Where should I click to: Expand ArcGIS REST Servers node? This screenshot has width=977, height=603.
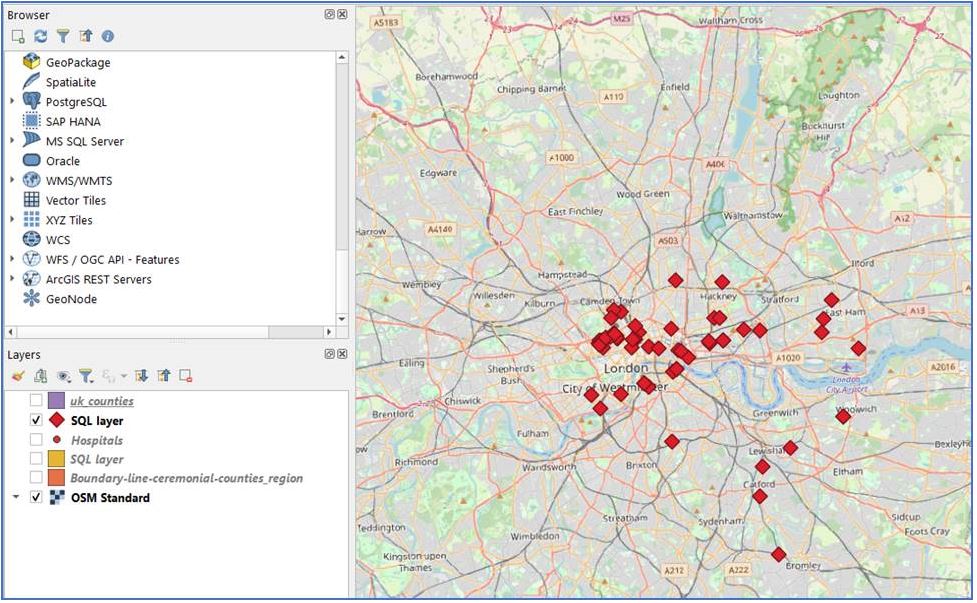[12, 278]
